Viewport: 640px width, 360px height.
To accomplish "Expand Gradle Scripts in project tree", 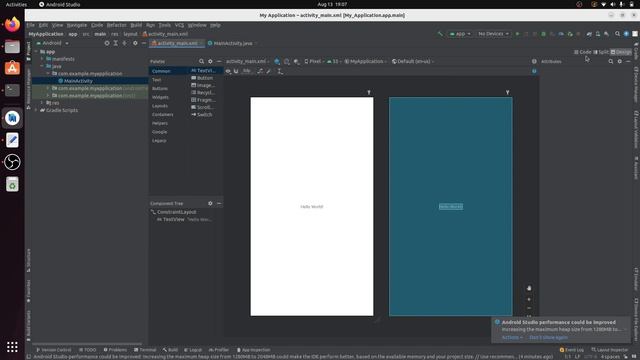I will point(36,110).
